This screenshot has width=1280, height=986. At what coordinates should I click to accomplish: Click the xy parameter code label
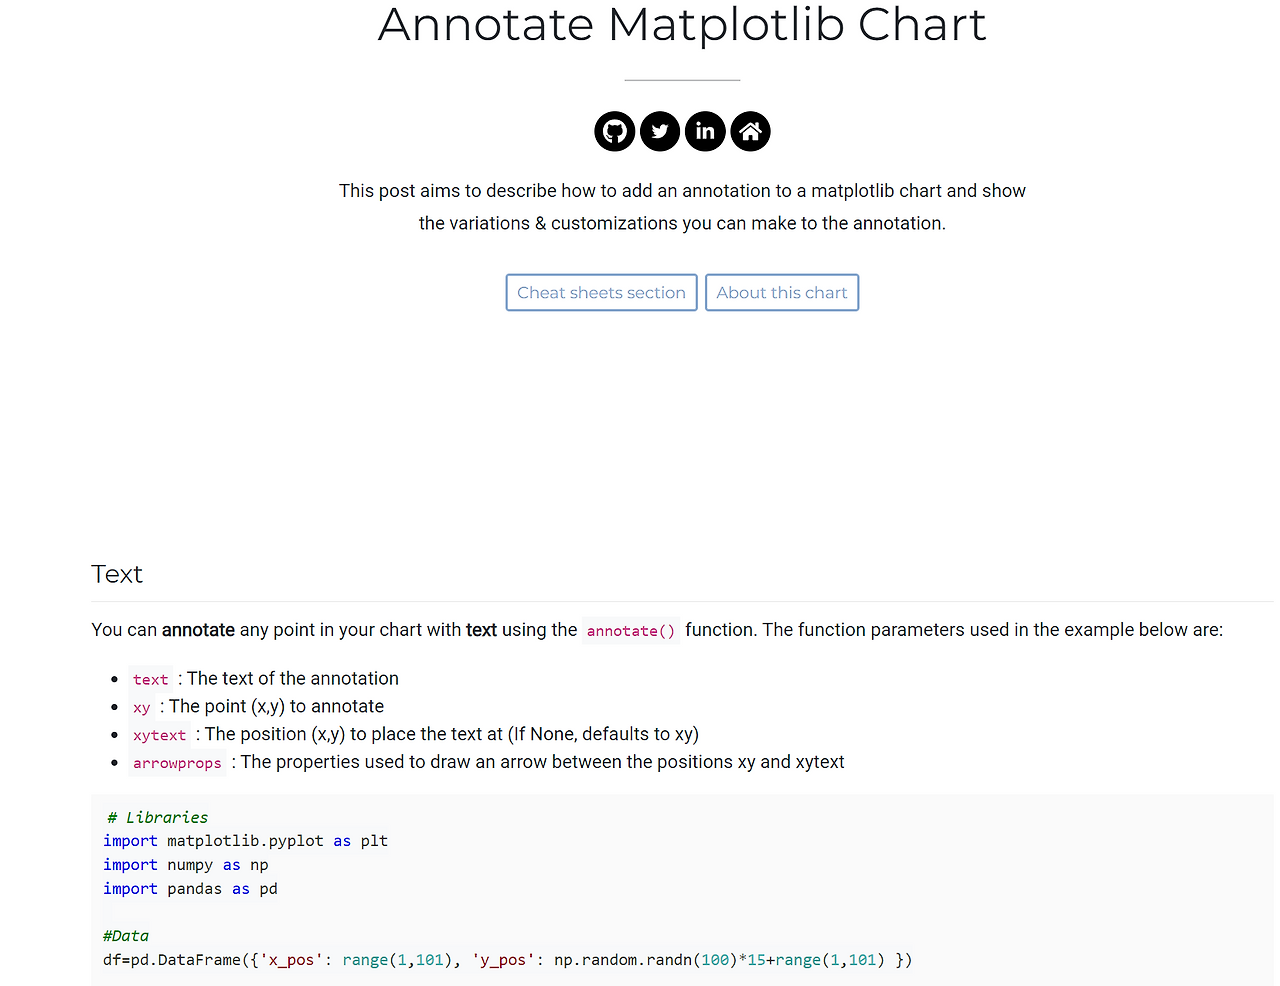point(142,708)
